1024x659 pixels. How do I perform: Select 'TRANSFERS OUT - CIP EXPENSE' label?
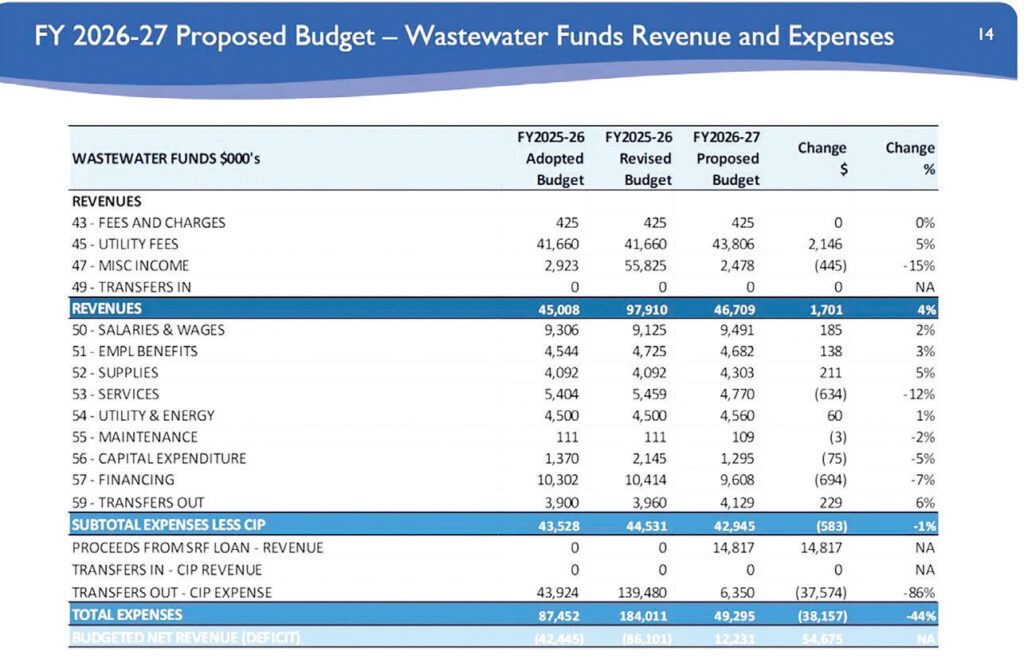pyautogui.click(x=172, y=593)
